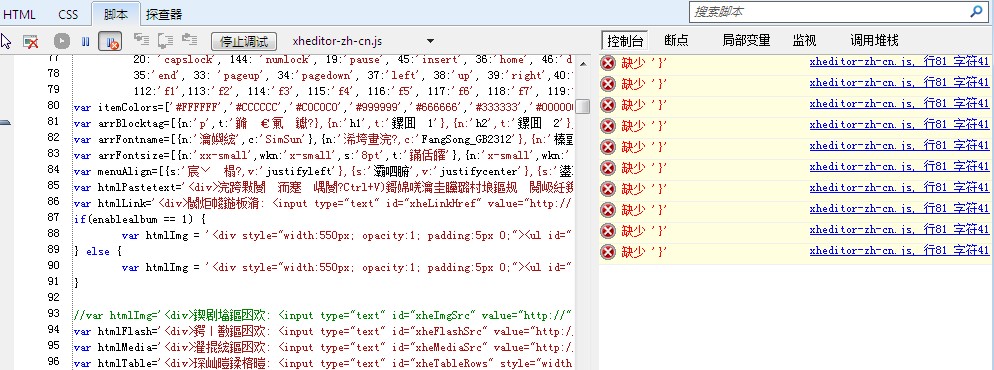
Task: Click line number 81 in the gutter
Action: tap(53, 122)
